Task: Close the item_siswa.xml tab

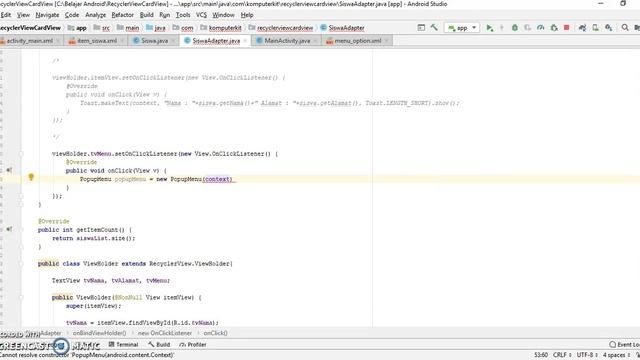Action: [122, 41]
